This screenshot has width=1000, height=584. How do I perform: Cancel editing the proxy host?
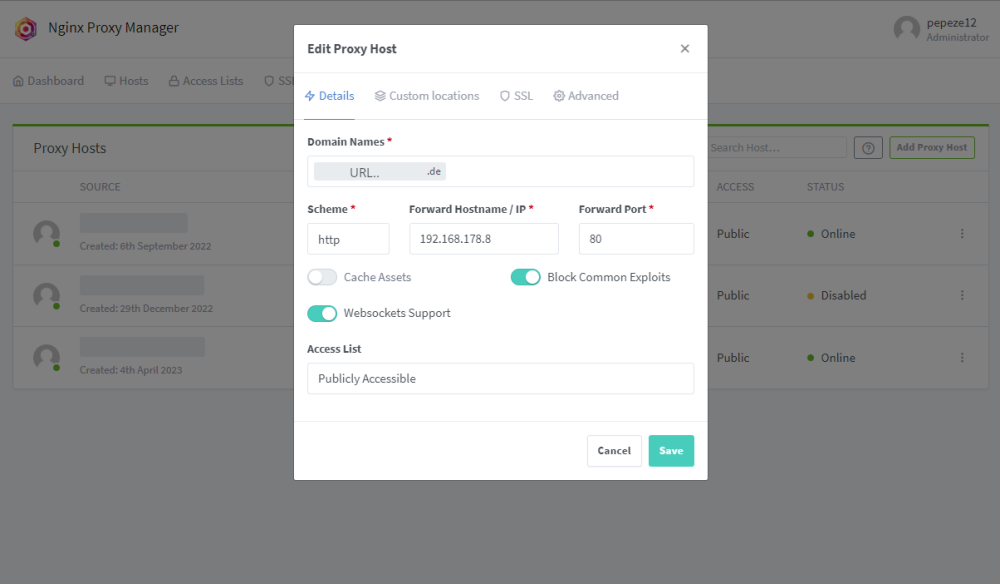tap(614, 451)
